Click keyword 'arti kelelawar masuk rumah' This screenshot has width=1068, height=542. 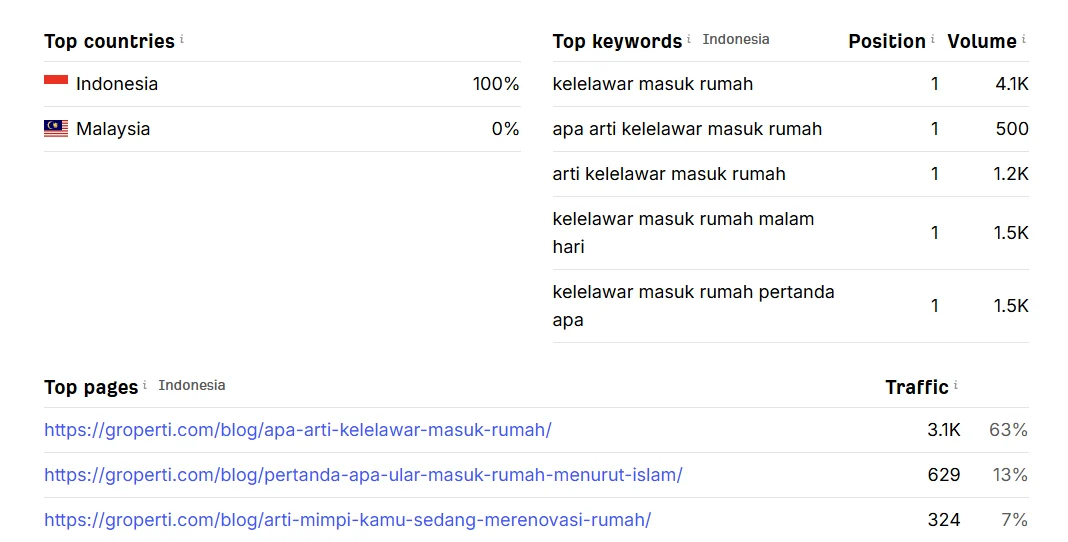(669, 174)
